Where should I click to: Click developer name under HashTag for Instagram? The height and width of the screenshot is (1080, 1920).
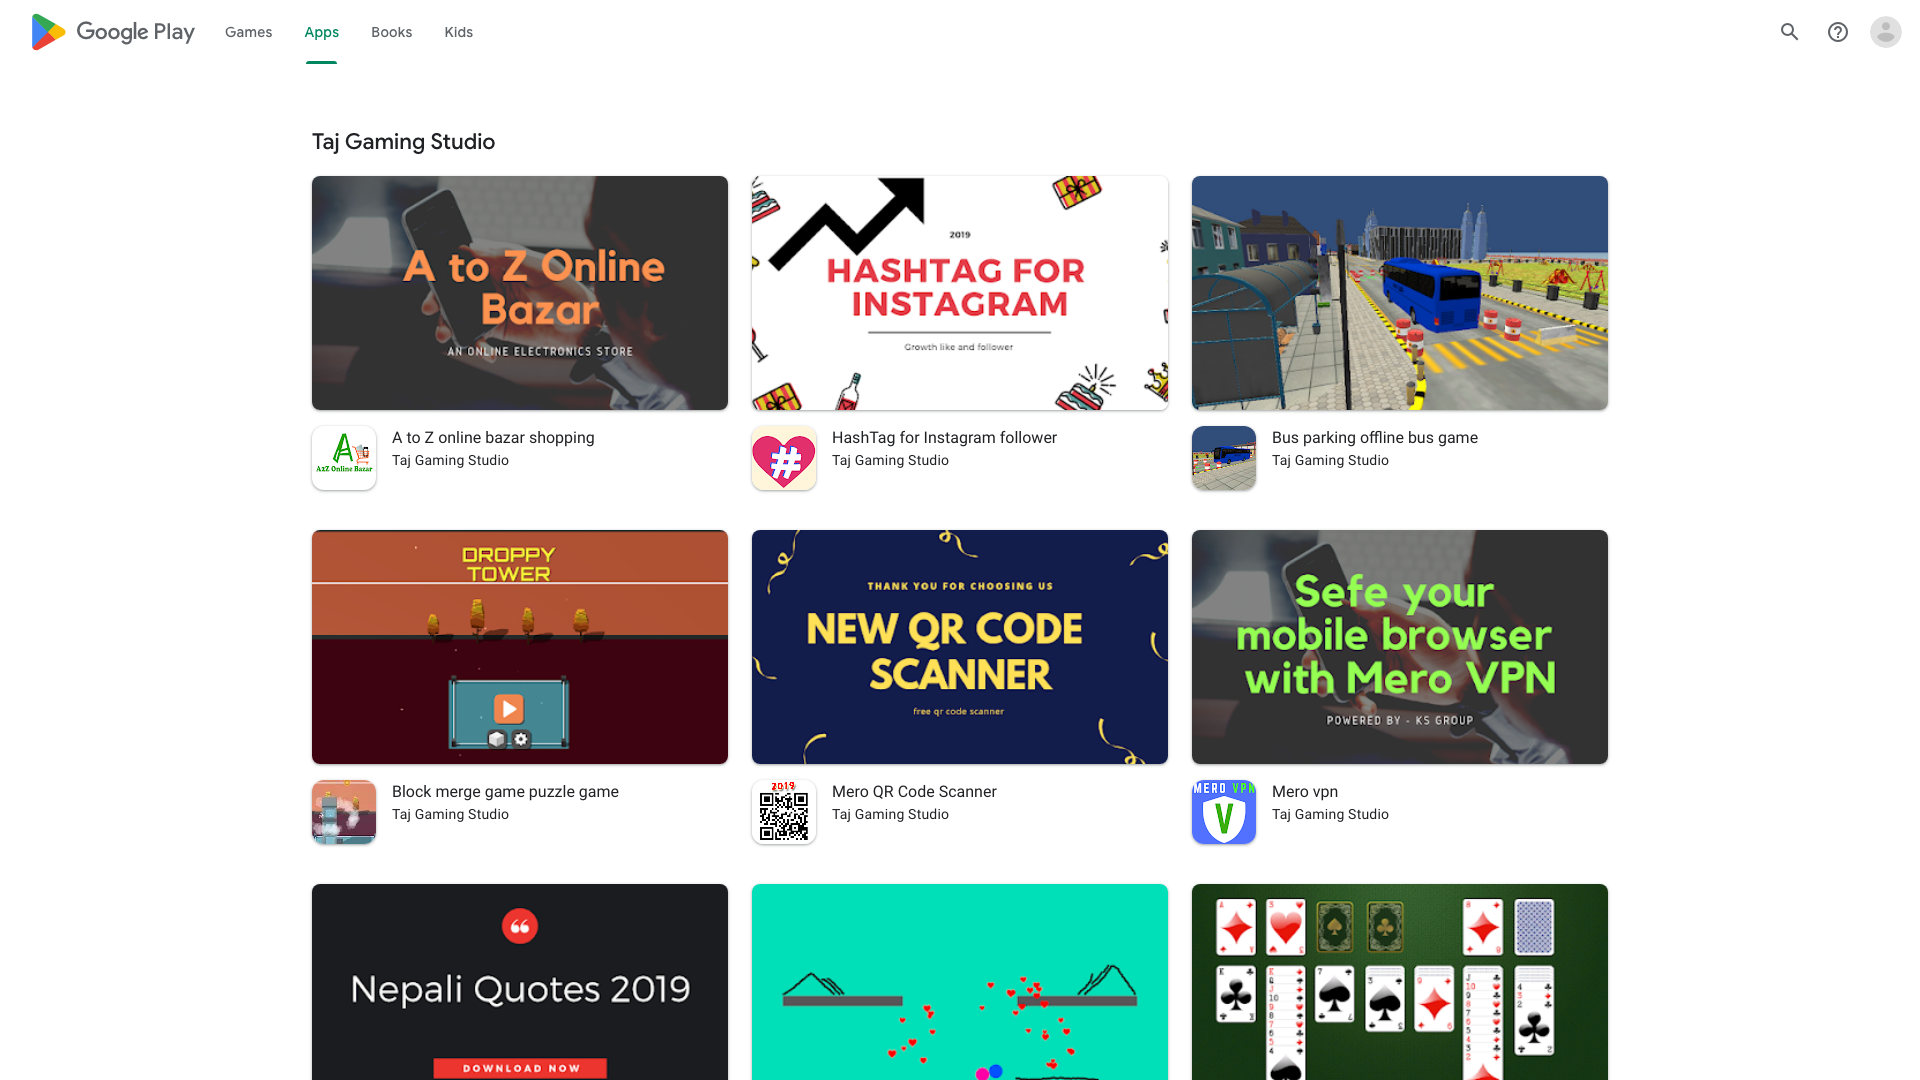click(x=890, y=461)
